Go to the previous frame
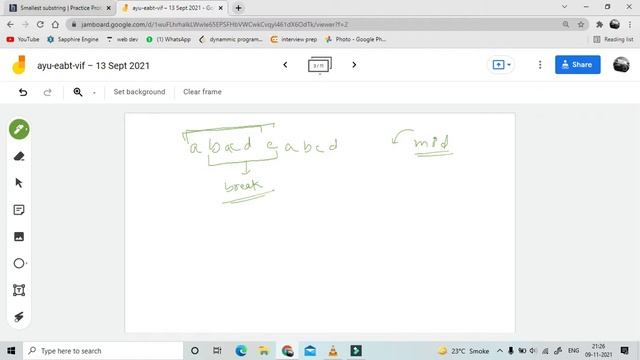Screen dimensions: 640x360 [285, 64]
